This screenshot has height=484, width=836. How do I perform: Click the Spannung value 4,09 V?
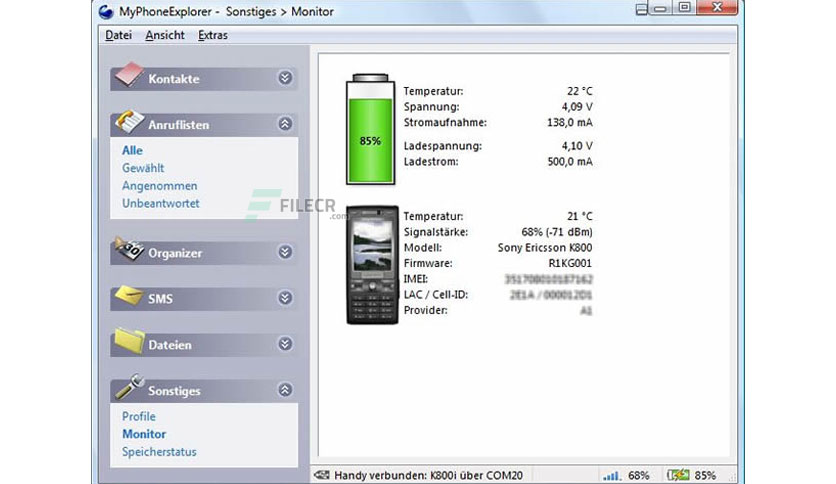click(577, 107)
